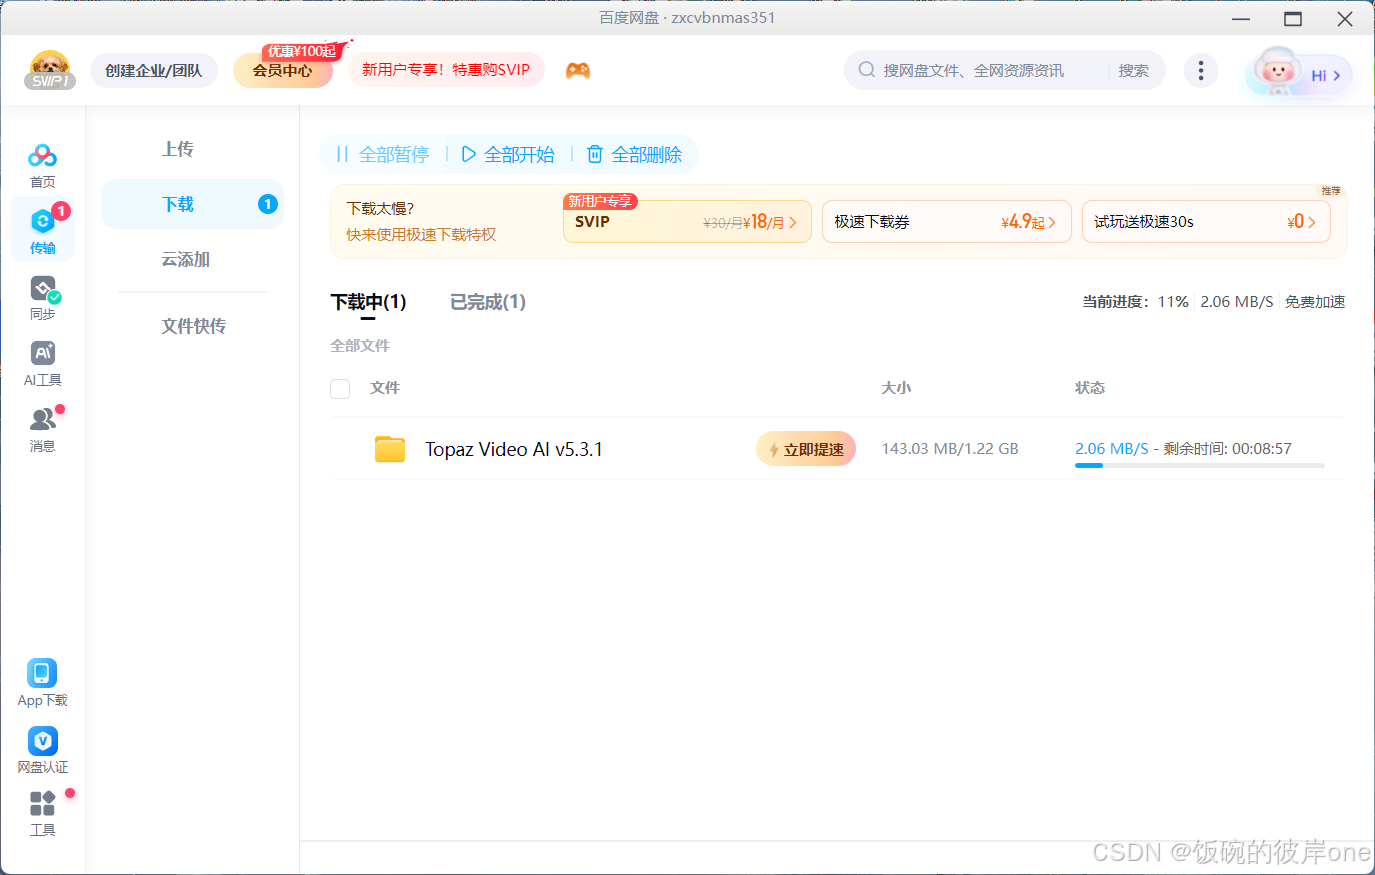Click the Hi assistant avatar
Viewport: 1375px width, 875px height.
pyautogui.click(x=1276, y=72)
